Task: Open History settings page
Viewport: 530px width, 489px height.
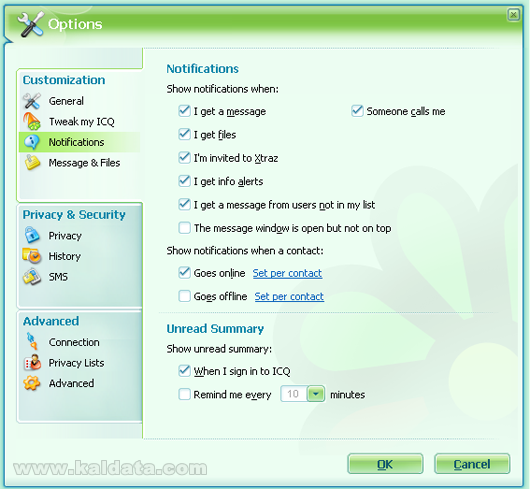Action: coord(65,256)
